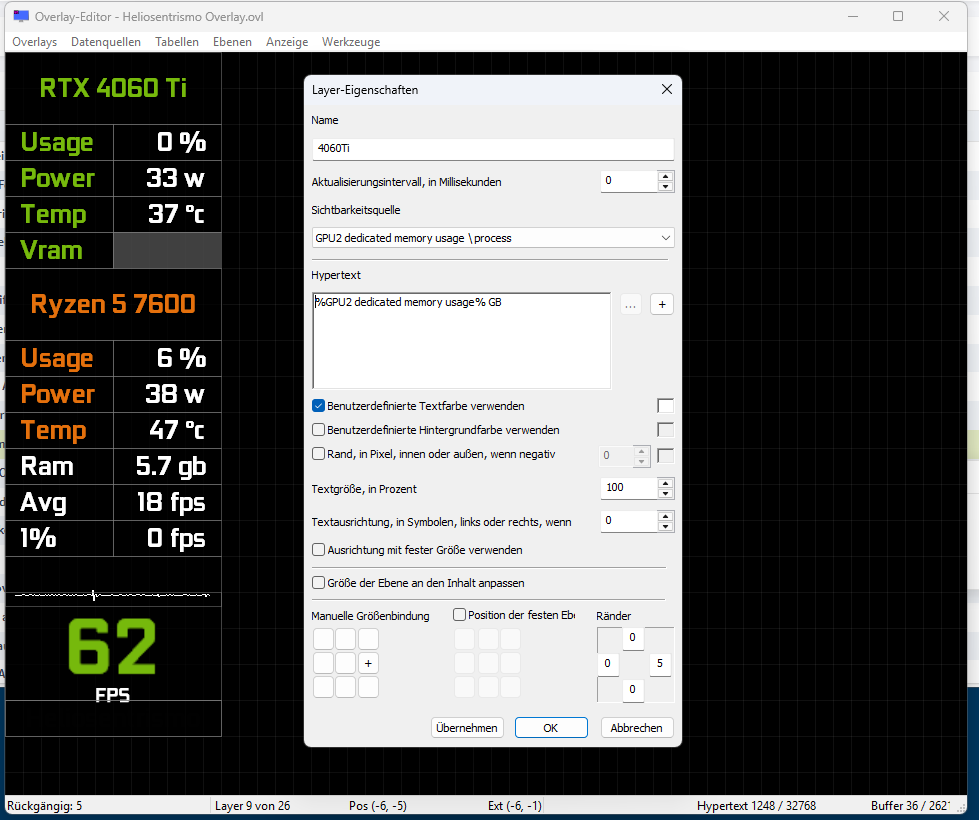Increase Aktualisierungsintervall value with up arrow
979x820 pixels.
666,177
